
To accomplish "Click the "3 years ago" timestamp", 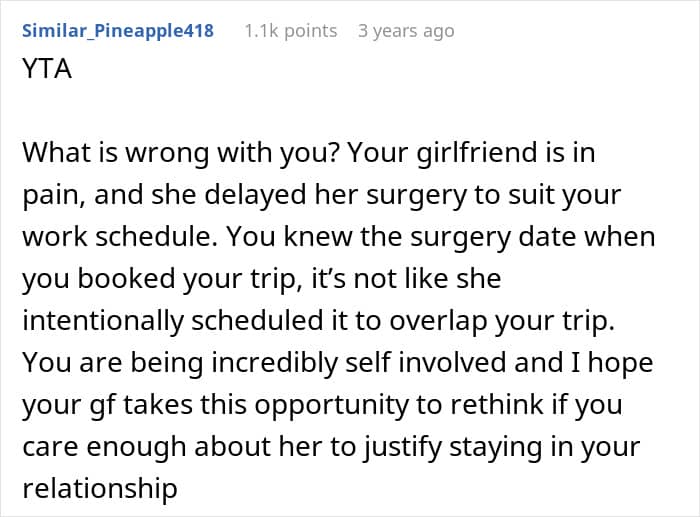I will 406,31.
